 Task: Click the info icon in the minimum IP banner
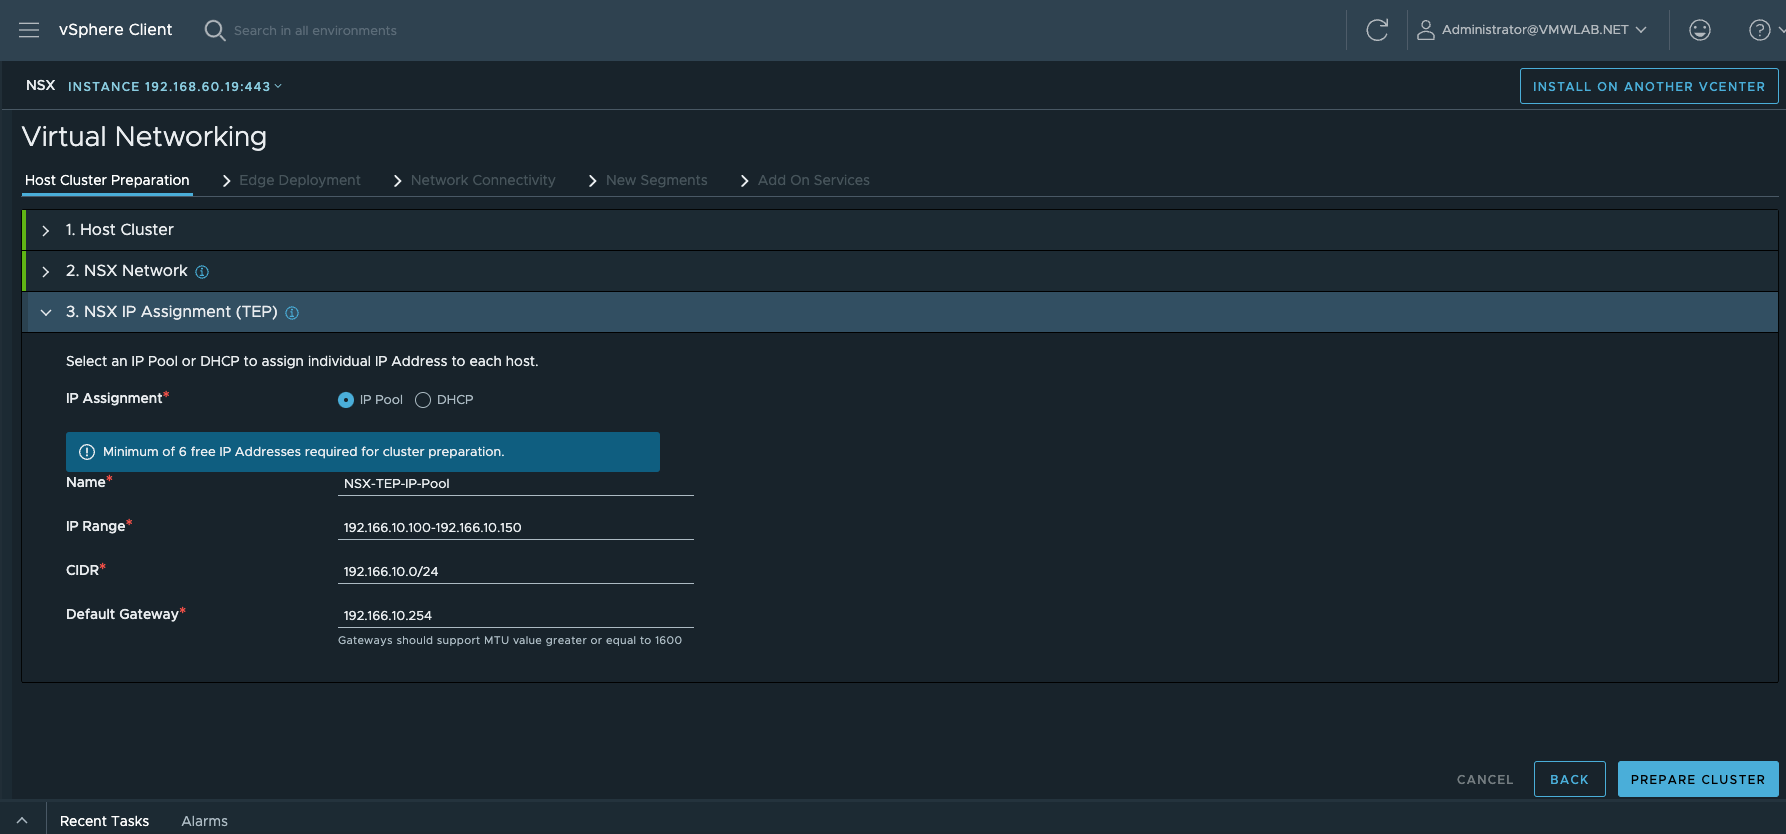click(x=87, y=452)
